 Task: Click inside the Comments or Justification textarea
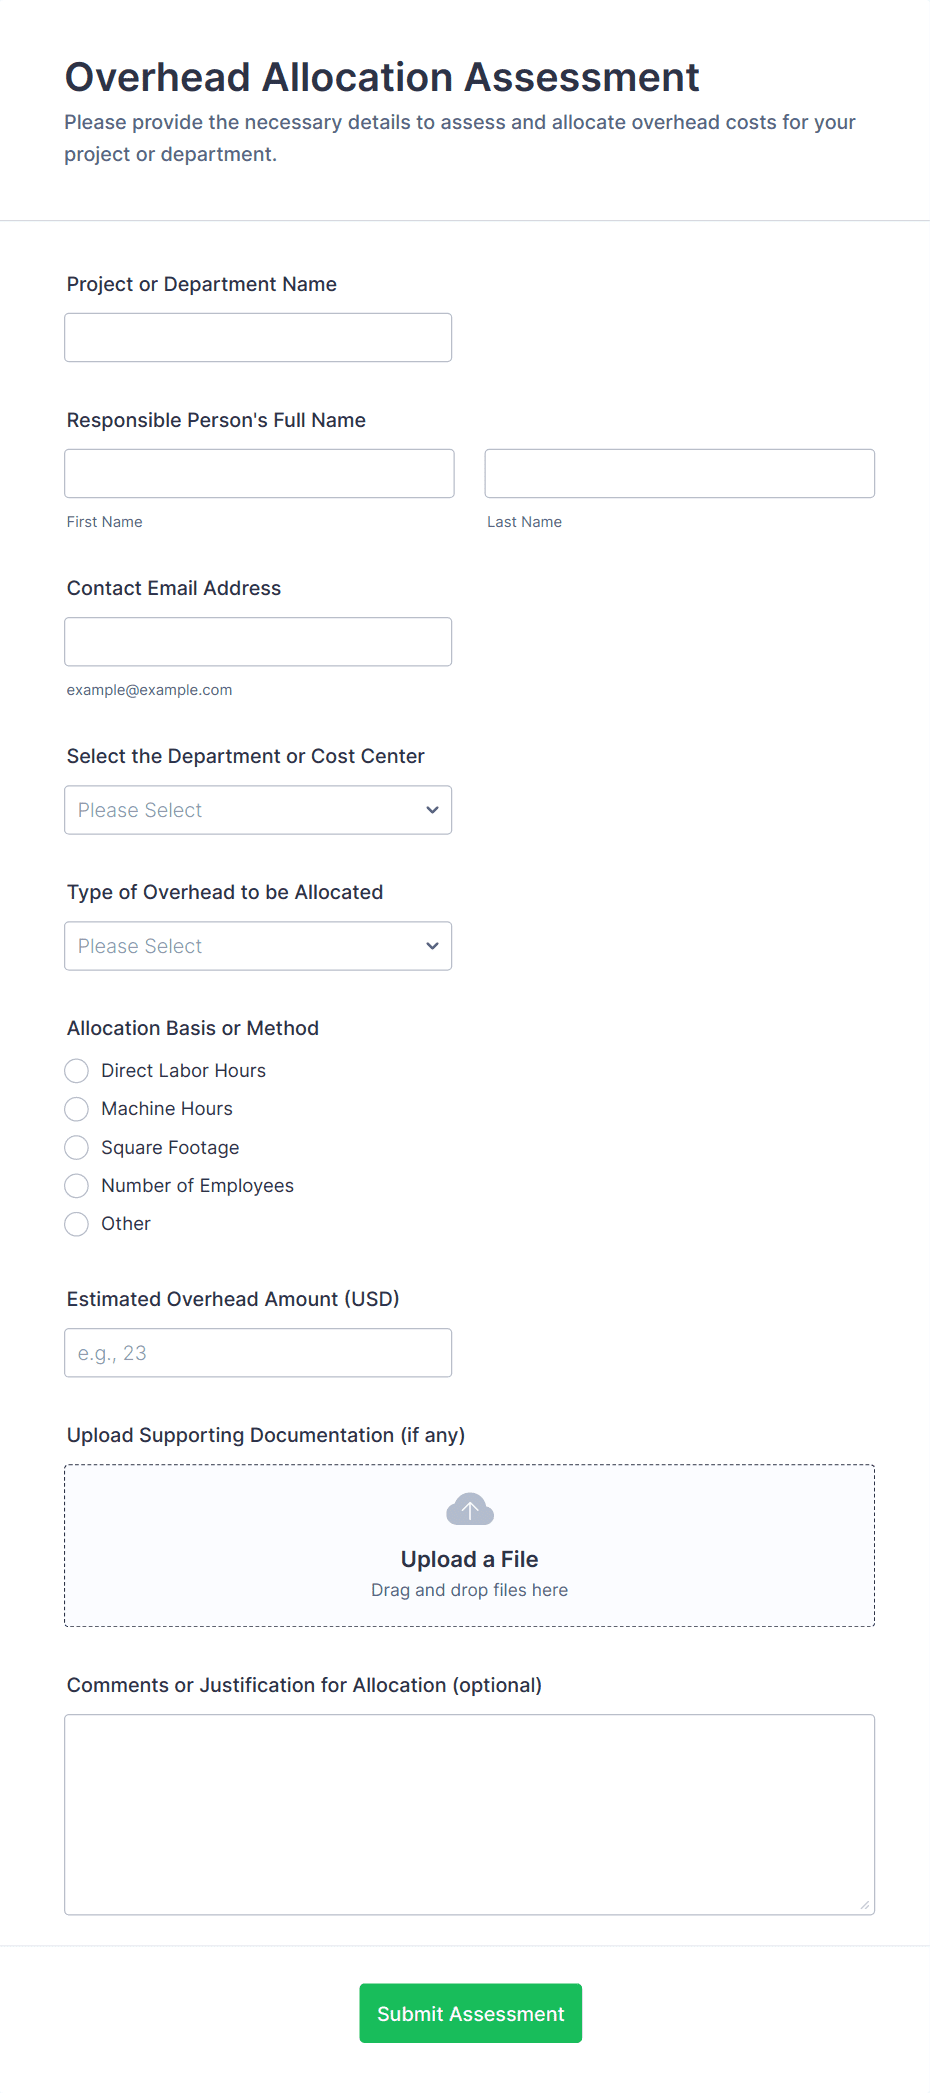click(469, 1814)
